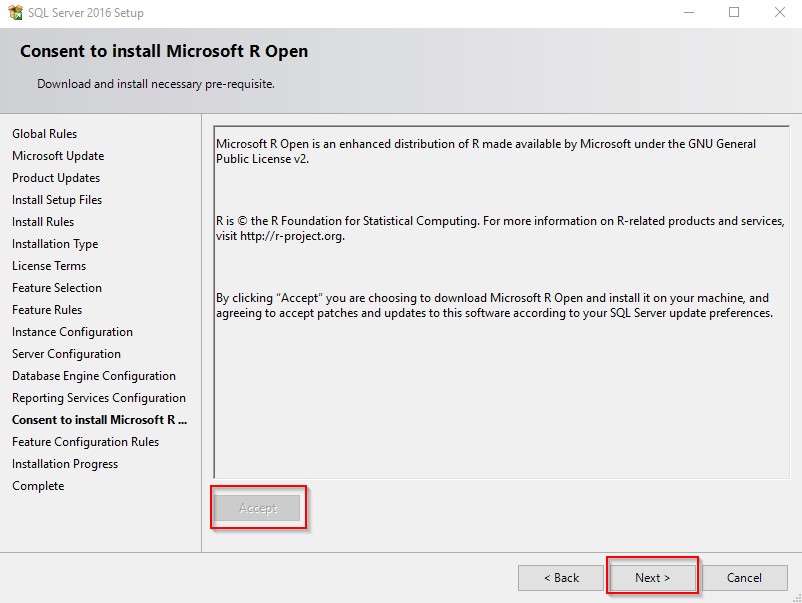Select Feature Rules step in sidebar
Viewport: 802px width, 603px height.
click(47, 309)
